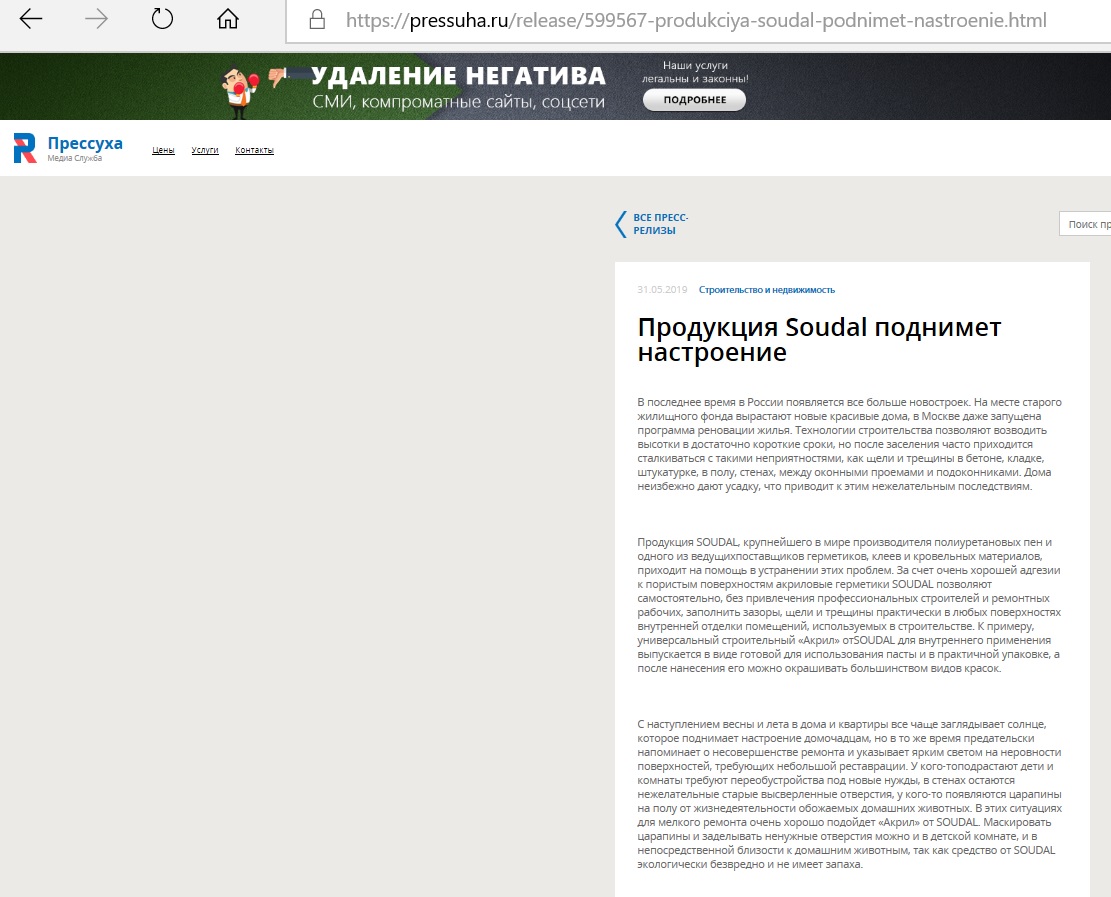The height and width of the screenshot is (897, 1111).
Task: Click the 31.05.2019 date text
Action: 662,290
